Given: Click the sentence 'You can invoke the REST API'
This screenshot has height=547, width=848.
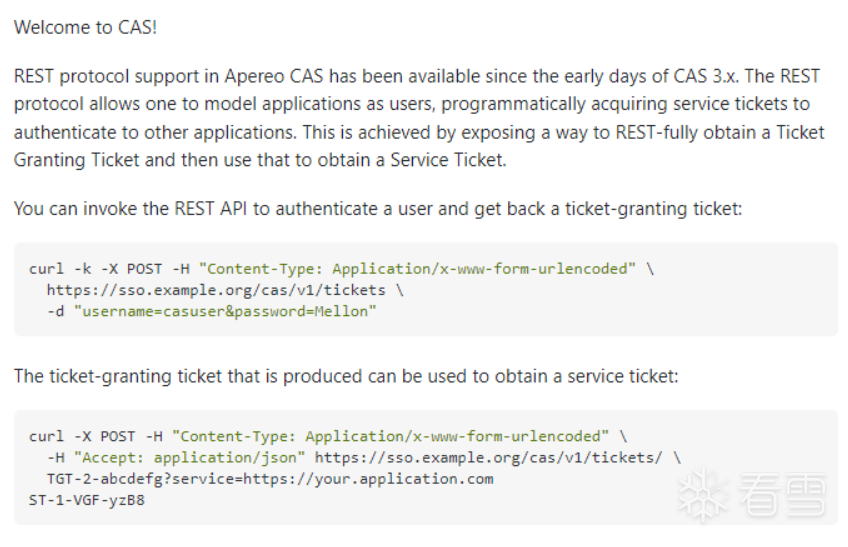Looking at the screenshot, I should coord(378,209).
